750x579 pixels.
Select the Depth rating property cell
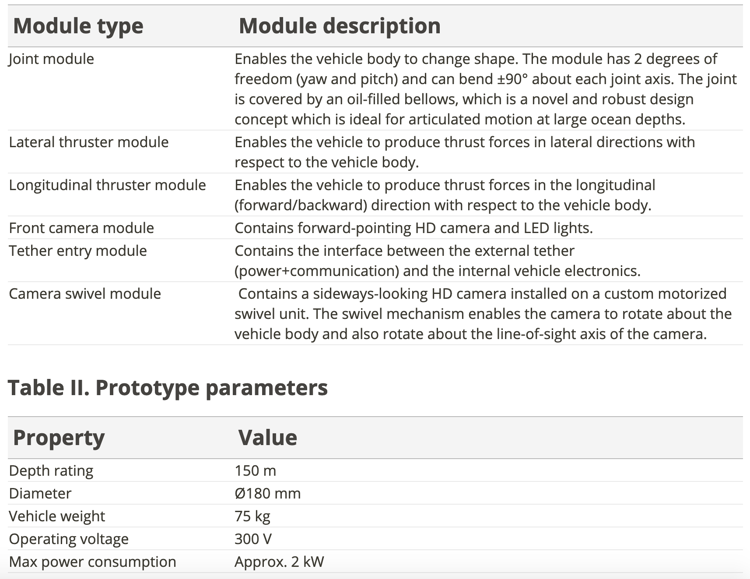(x=51, y=471)
